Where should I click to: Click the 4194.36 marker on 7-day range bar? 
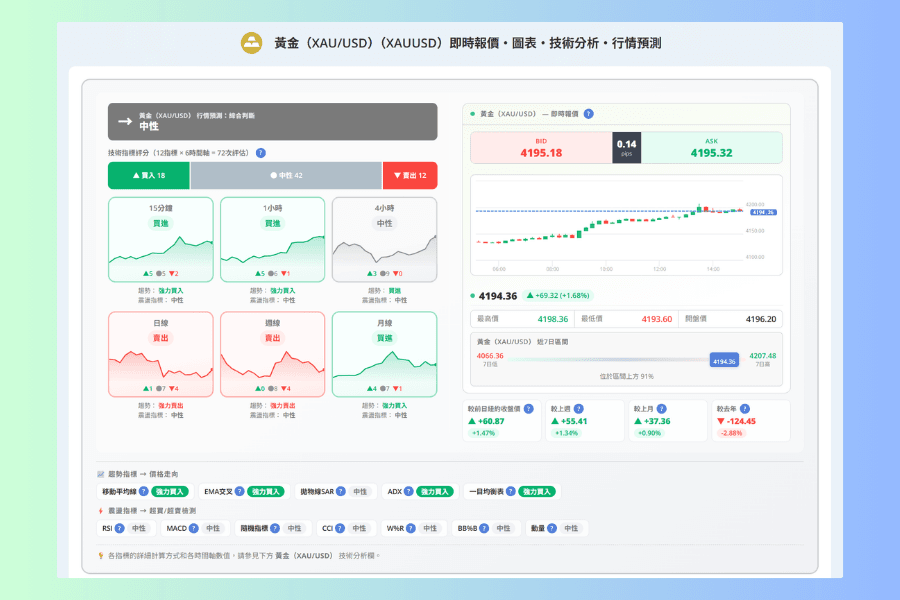(x=724, y=361)
